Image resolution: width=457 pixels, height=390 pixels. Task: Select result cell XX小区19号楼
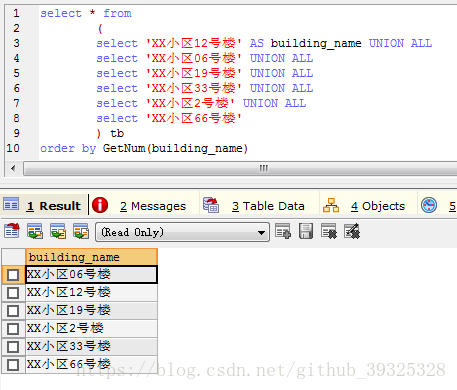(x=91, y=311)
